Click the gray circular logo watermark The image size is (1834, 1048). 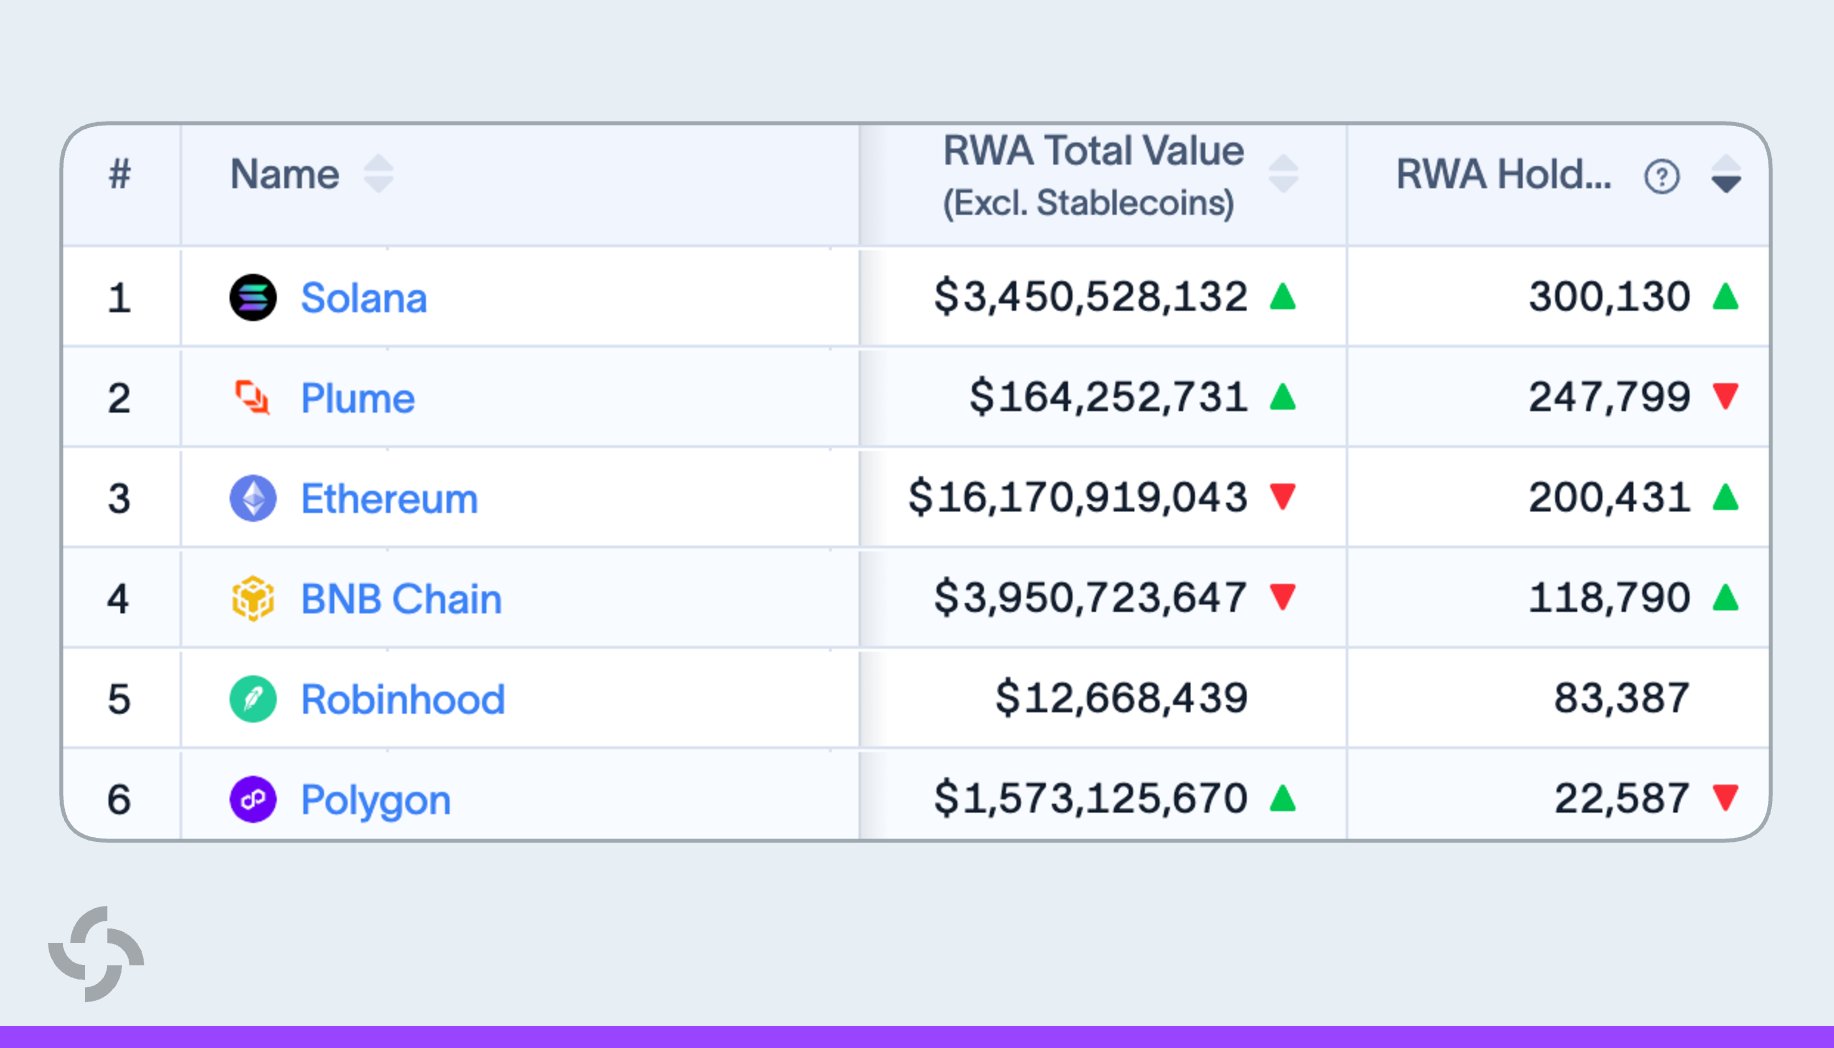pyautogui.click(x=96, y=954)
